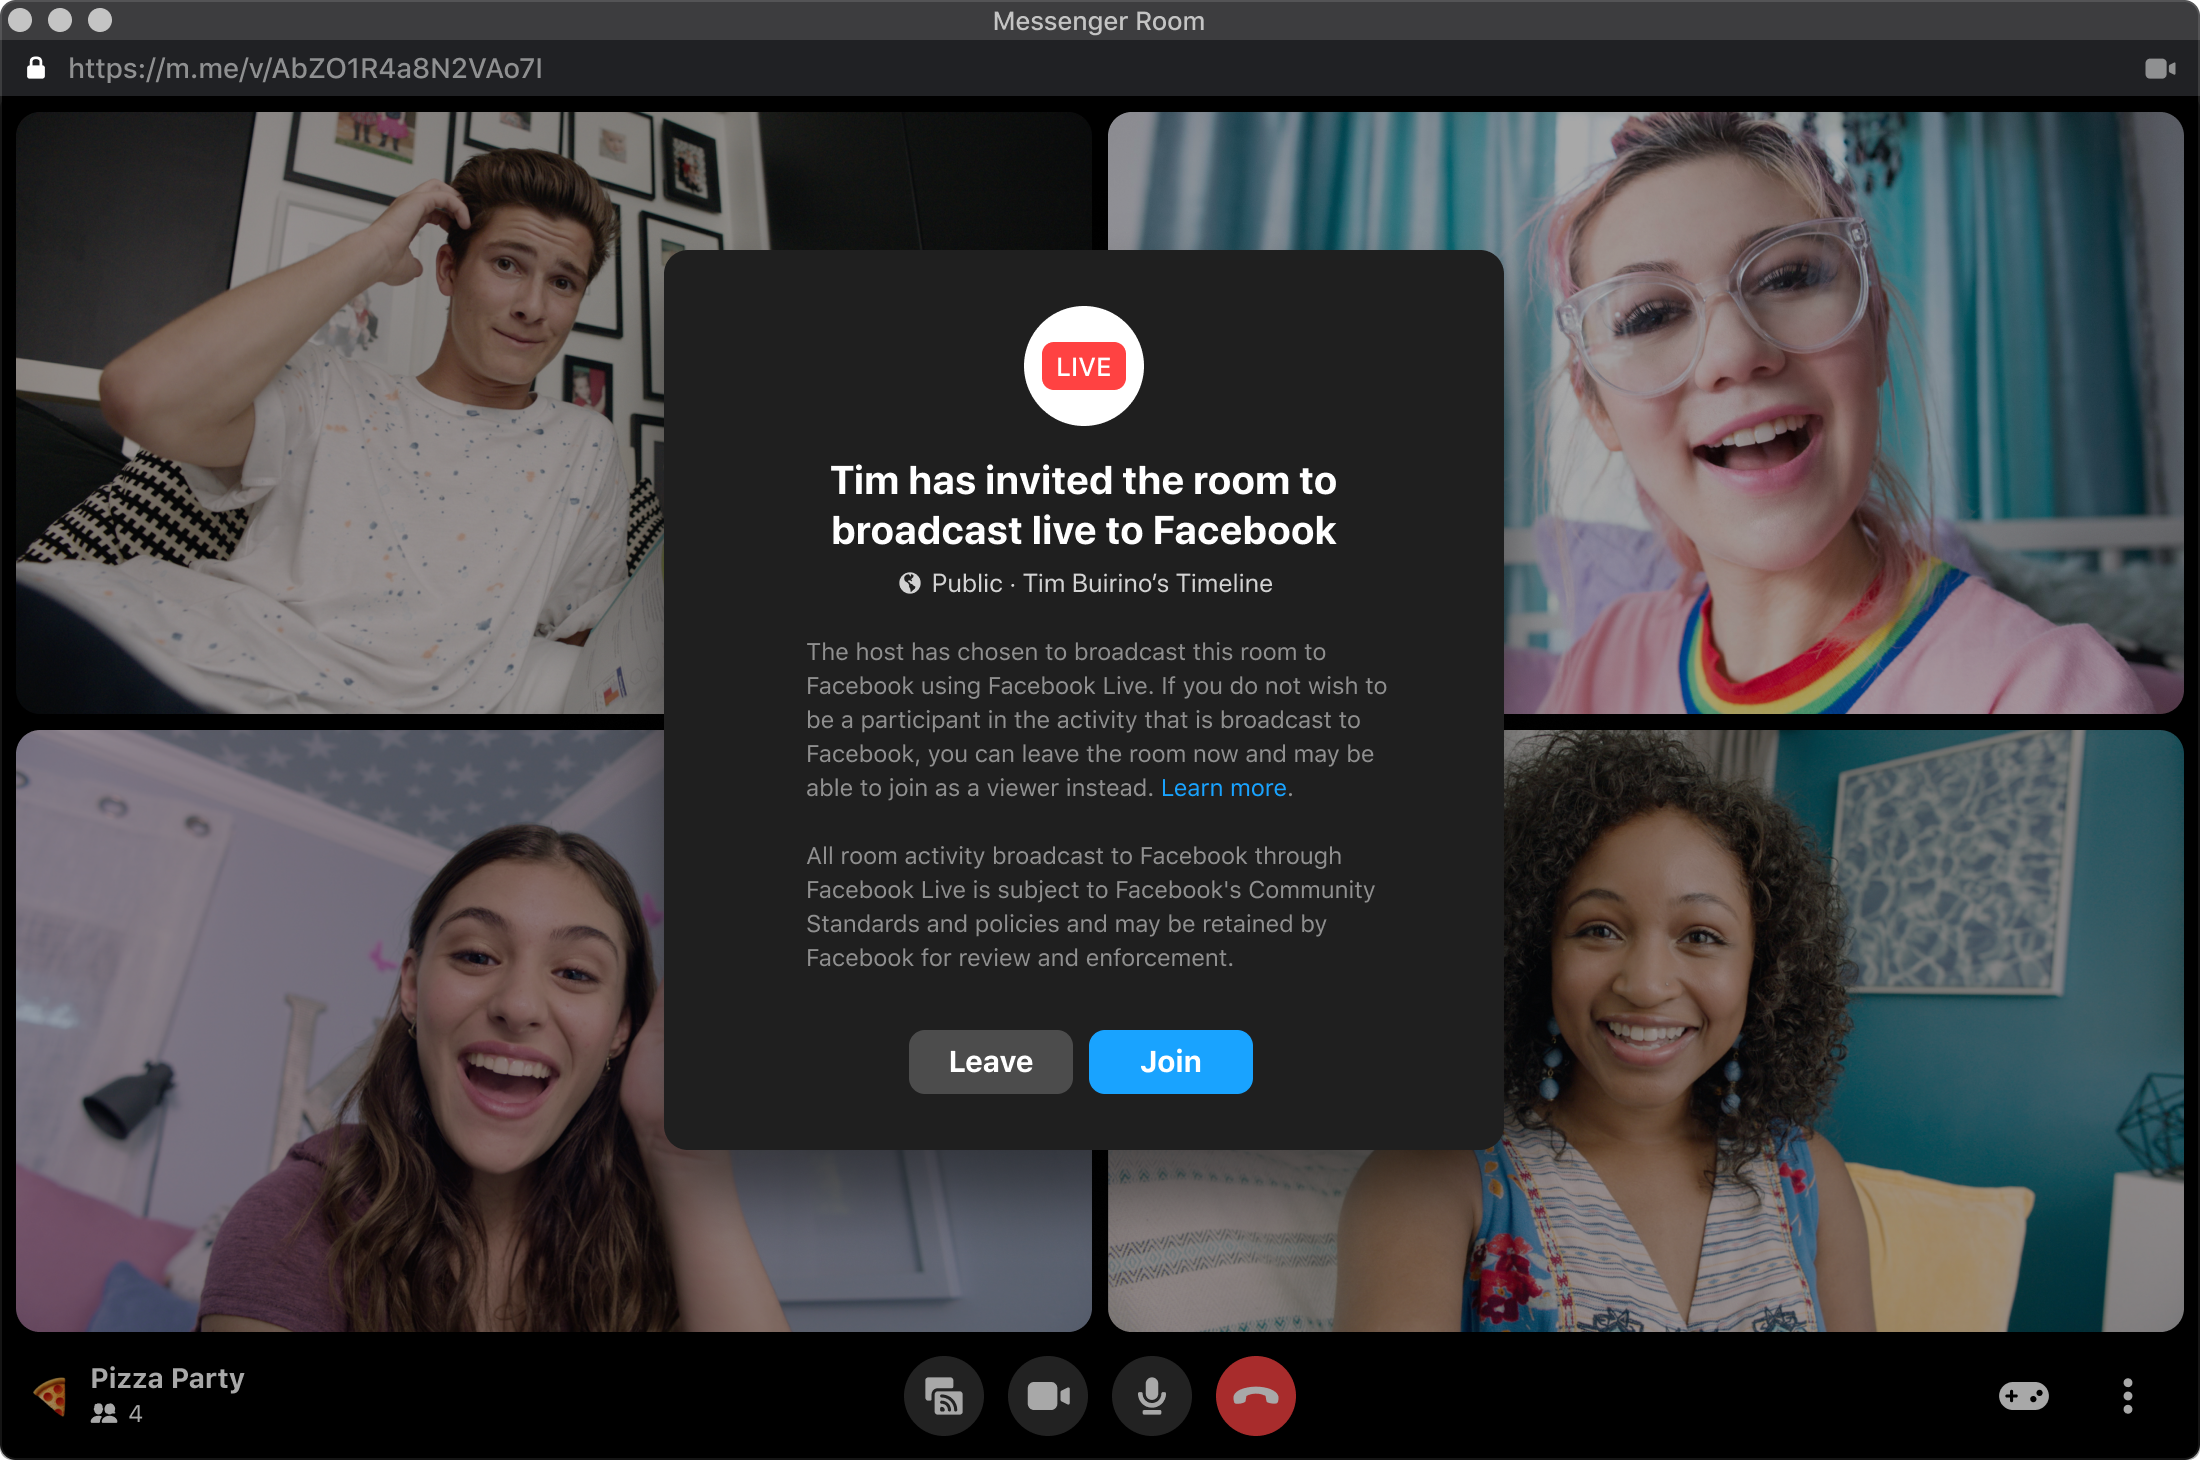Click the screen share icon
Viewport: 2200px width, 1460px height.
click(x=943, y=1396)
